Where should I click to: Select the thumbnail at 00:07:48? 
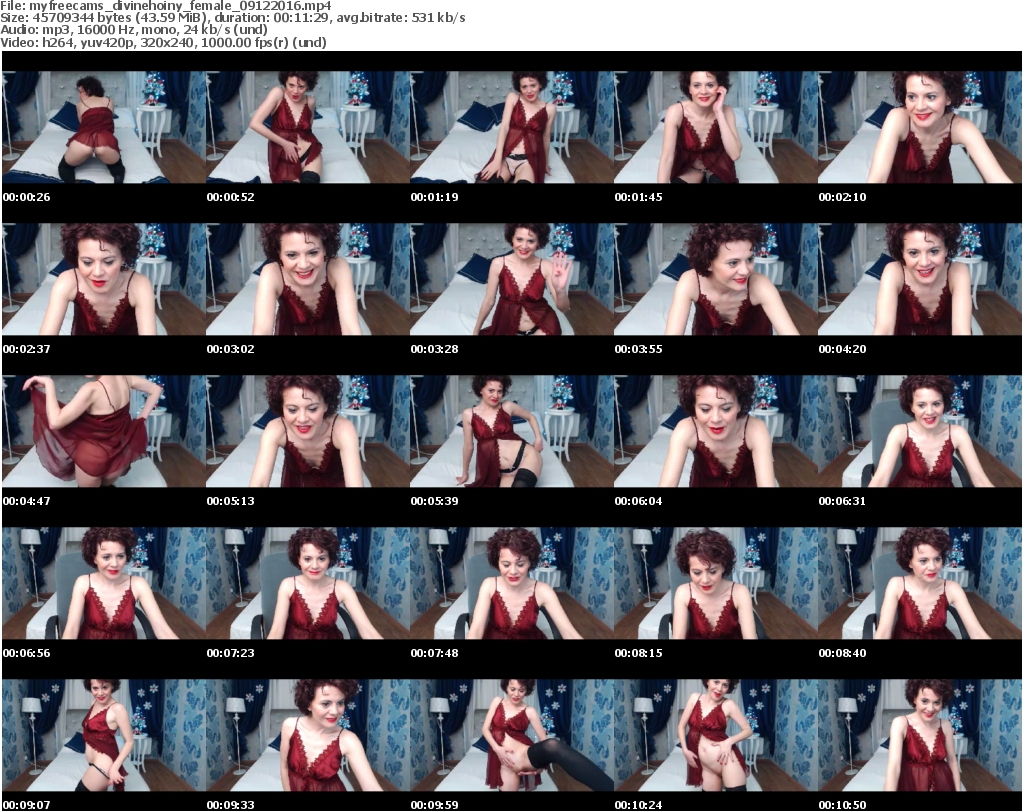[511, 583]
